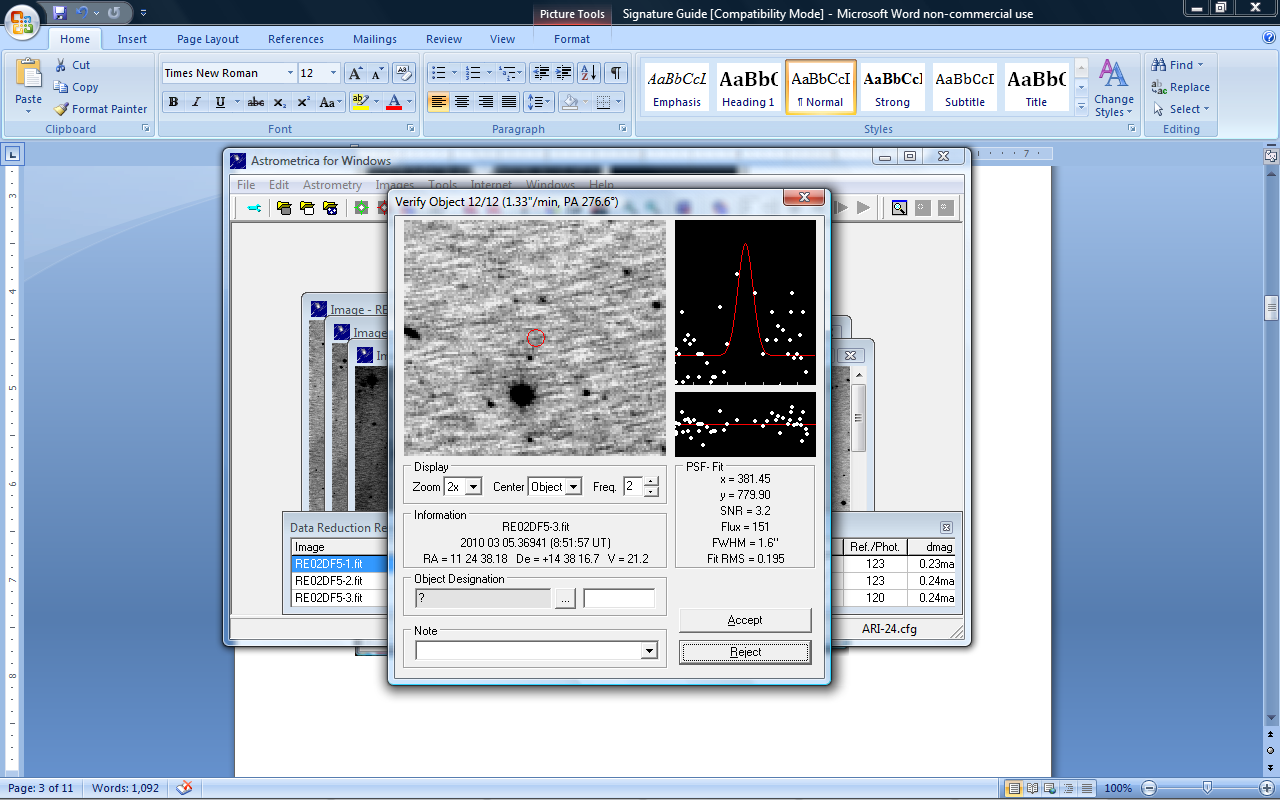Open the Review ribbon tab

(444, 39)
